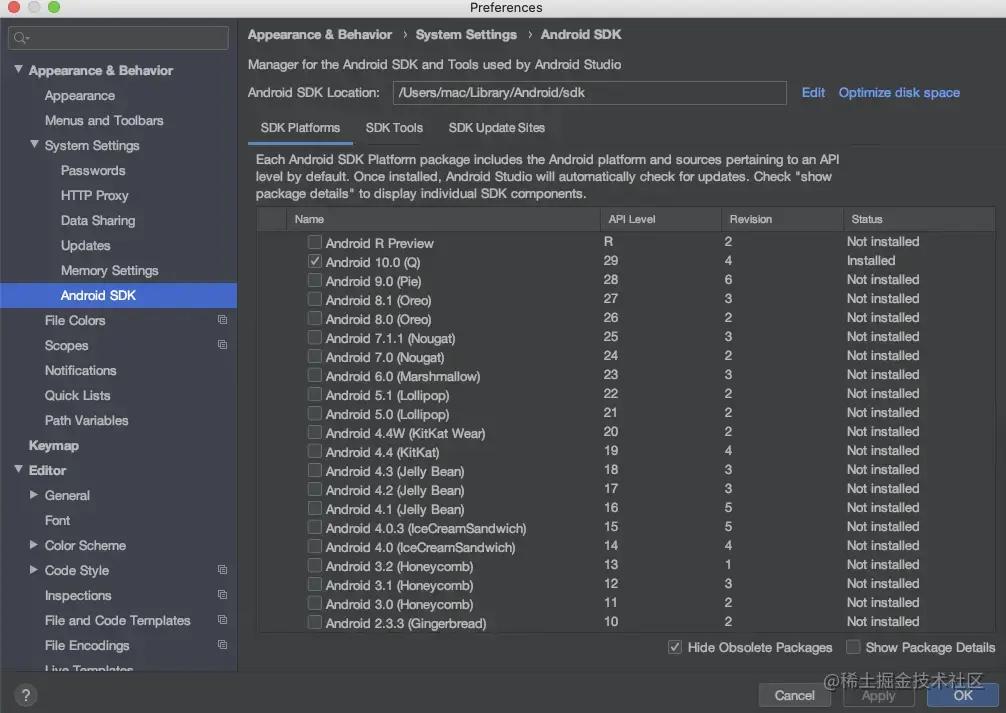Click the help question mark icon

(25, 695)
